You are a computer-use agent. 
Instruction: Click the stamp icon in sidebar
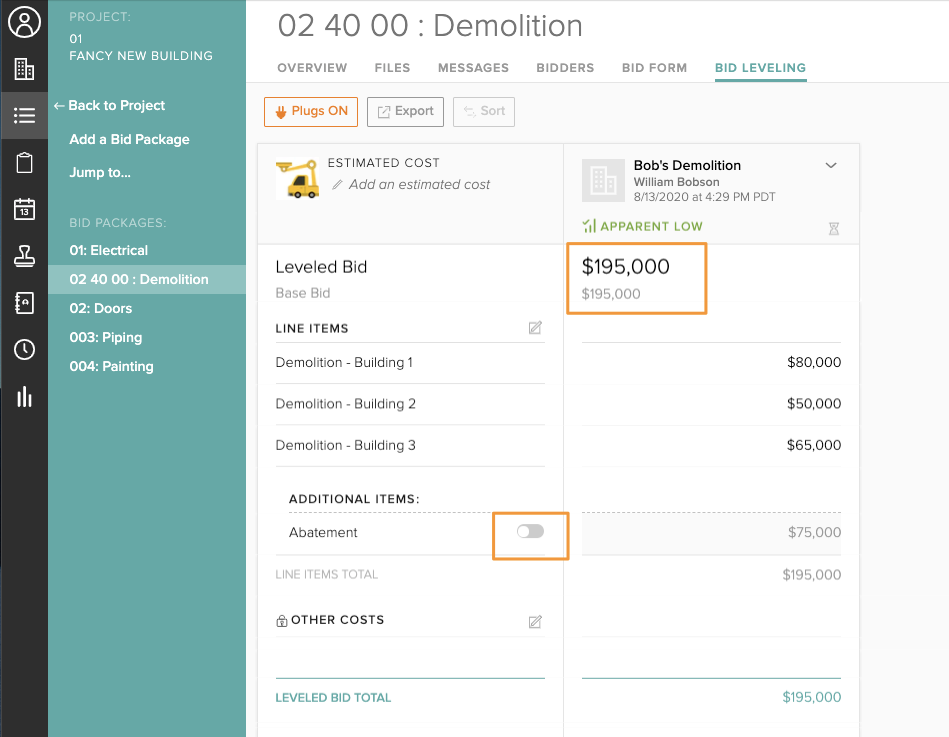[24, 256]
